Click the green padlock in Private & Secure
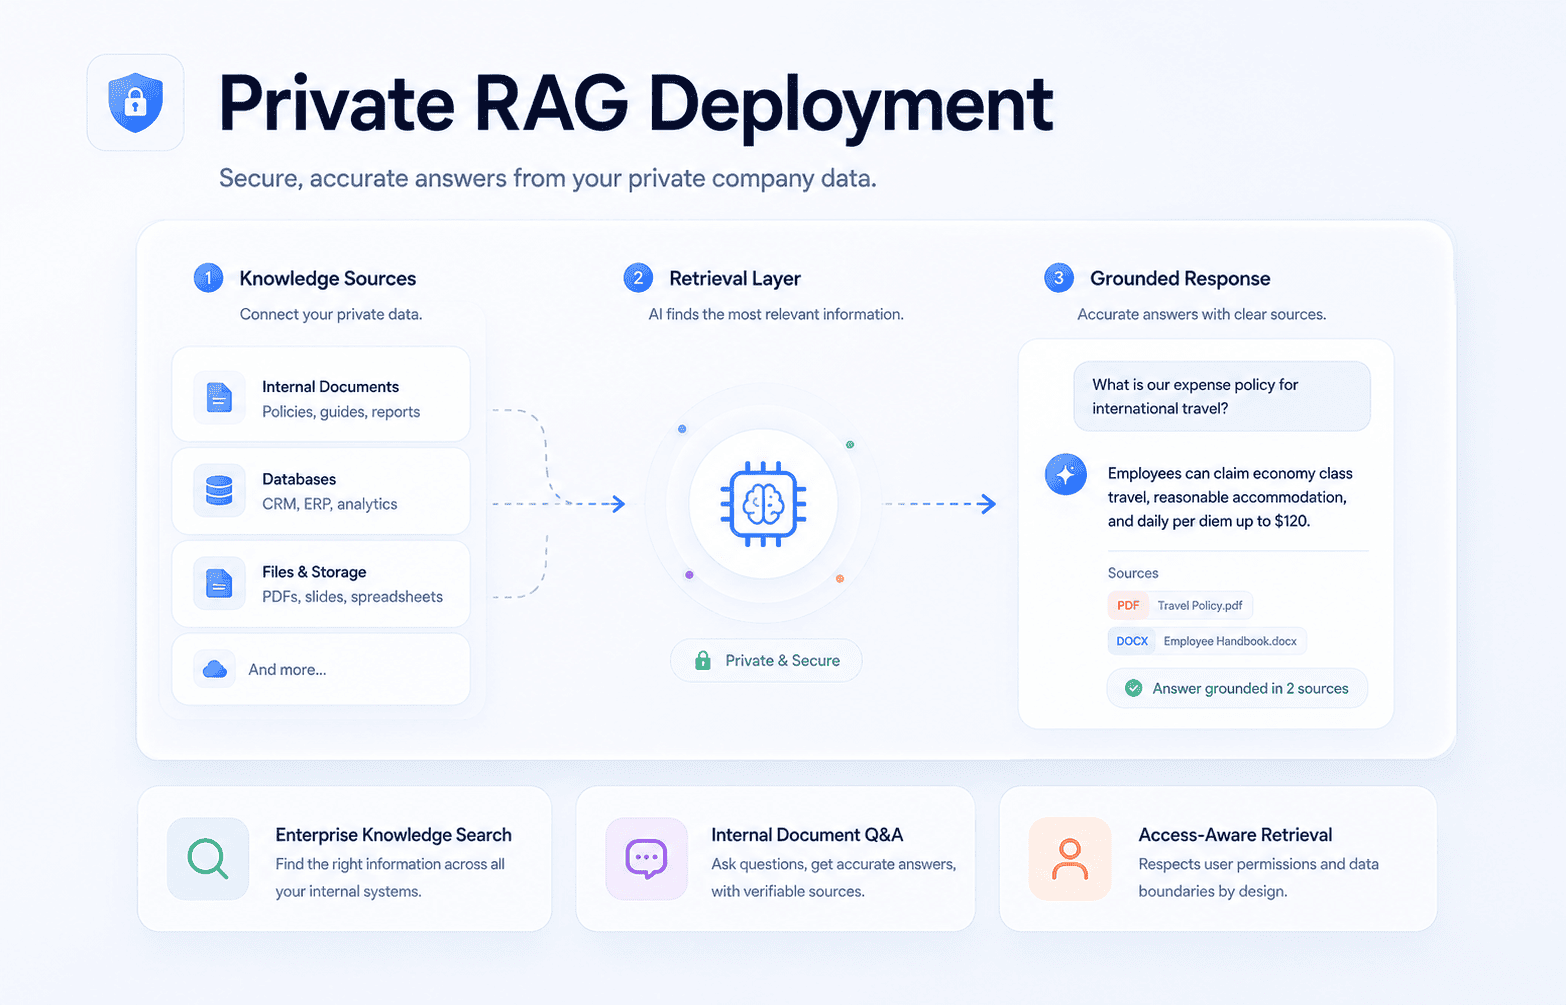 pos(703,660)
